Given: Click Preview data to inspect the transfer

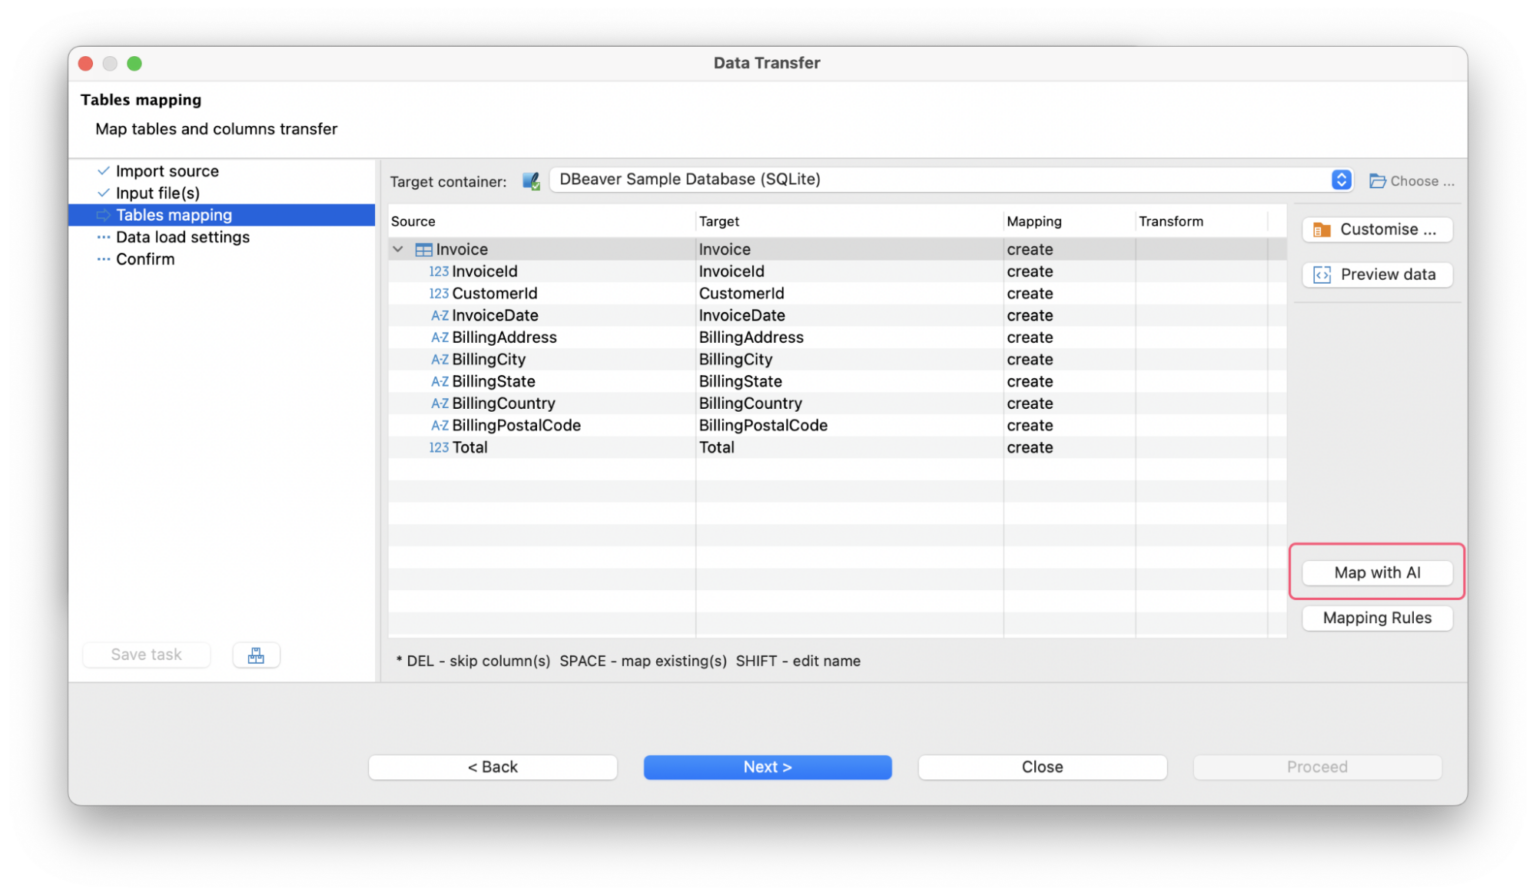Looking at the screenshot, I should tap(1377, 274).
